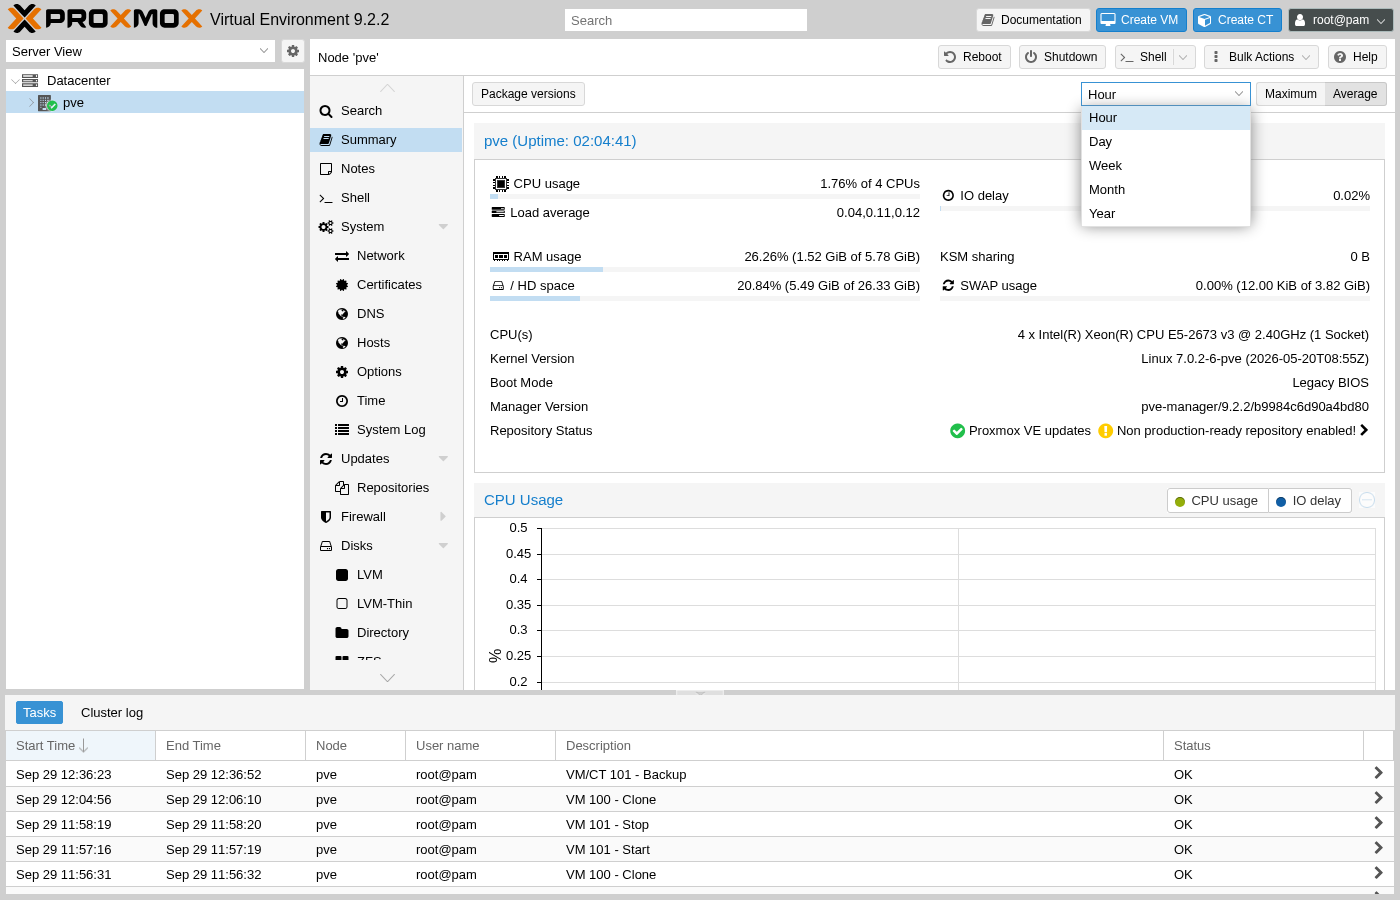1400x900 pixels.
Task: Click the Firewall shield icon
Action: (x=326, y=517)
